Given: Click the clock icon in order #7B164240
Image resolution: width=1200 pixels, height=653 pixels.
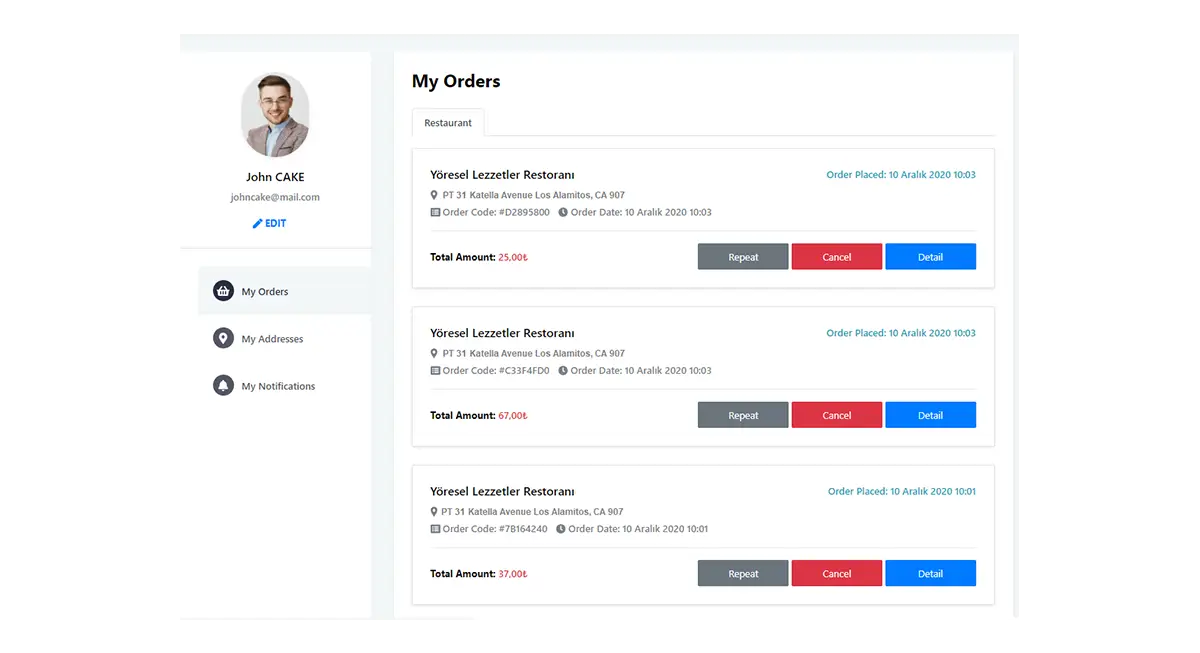Looking at the screenshot, I should [x=561, y=528].
